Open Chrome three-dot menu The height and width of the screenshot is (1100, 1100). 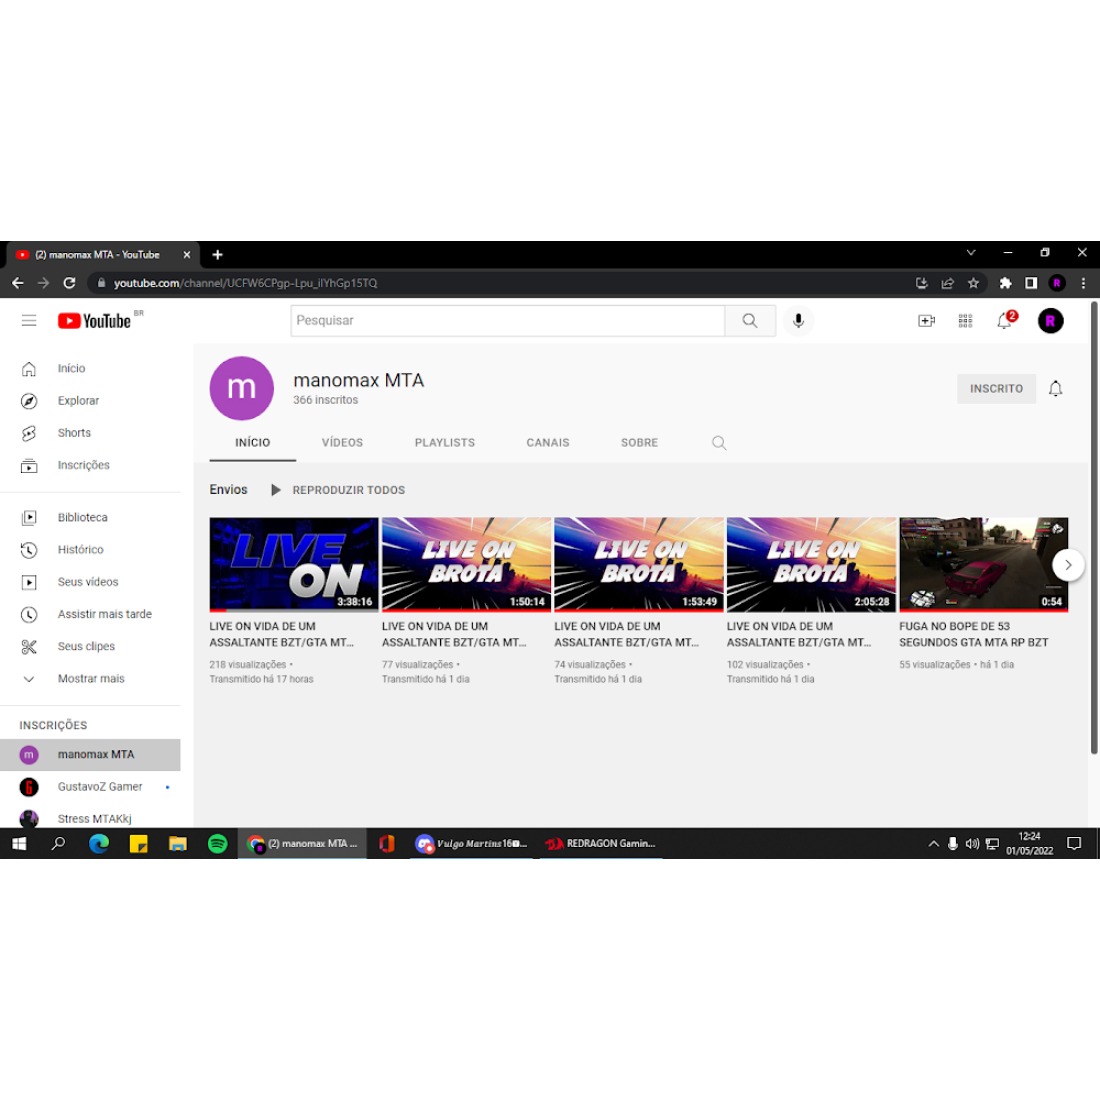pyautogui.click(x=1083, y=283)
